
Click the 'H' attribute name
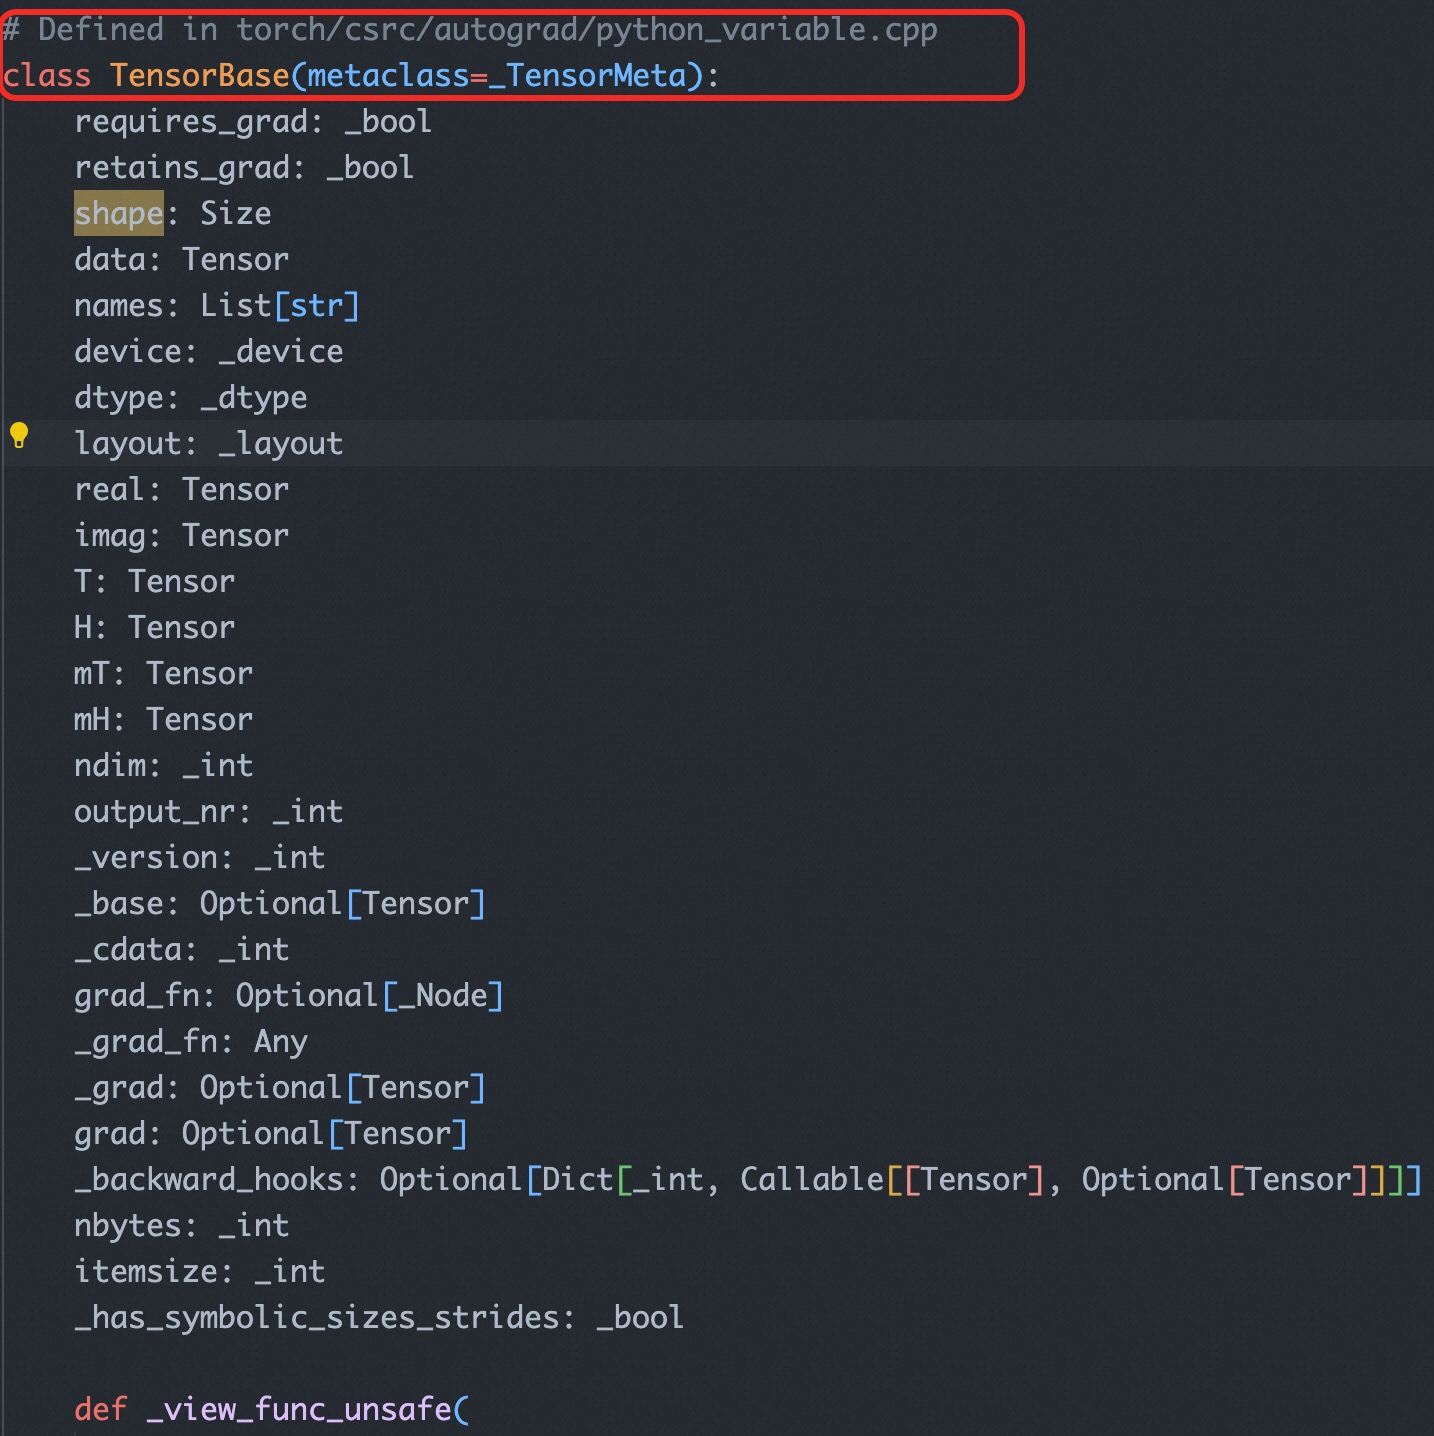tap(83, 628)
